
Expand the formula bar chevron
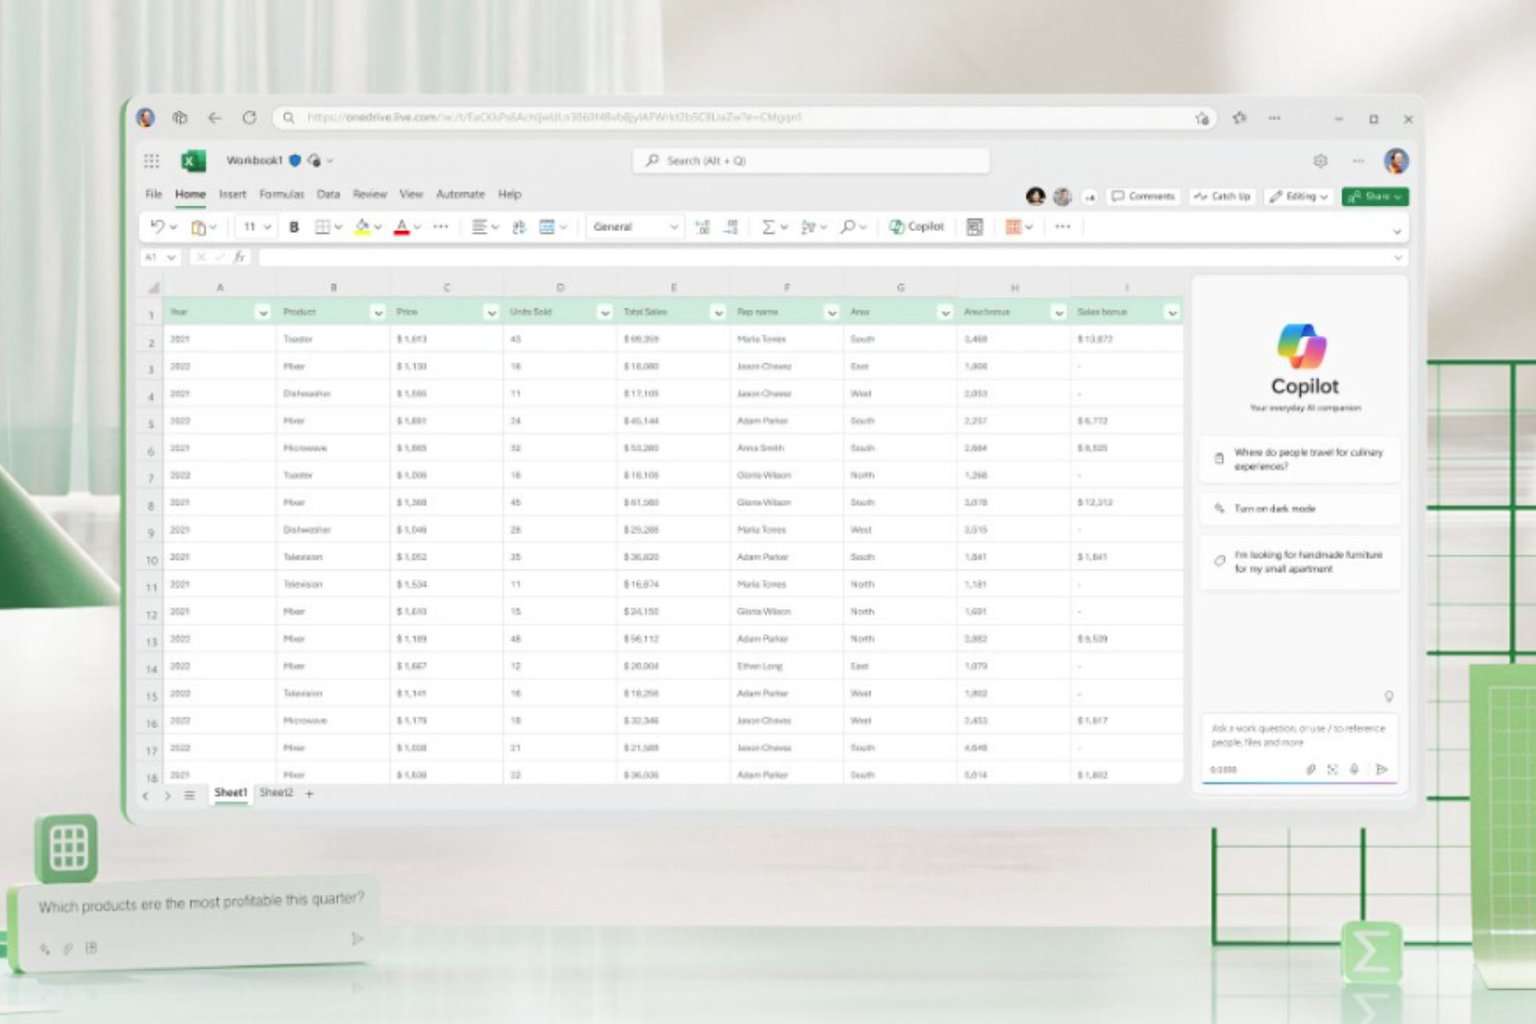coord(1397,258)
